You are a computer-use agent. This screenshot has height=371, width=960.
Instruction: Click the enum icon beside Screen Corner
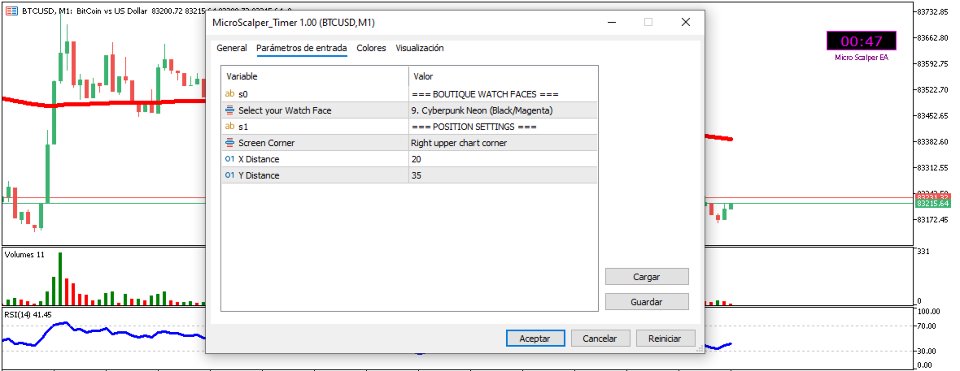[230, 143]
